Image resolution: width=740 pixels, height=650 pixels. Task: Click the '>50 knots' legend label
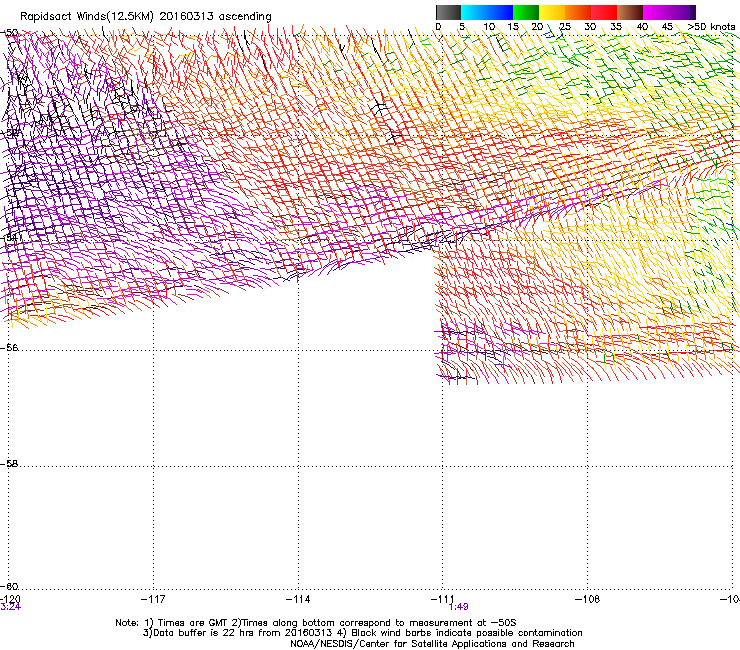(x=711, y=27)
